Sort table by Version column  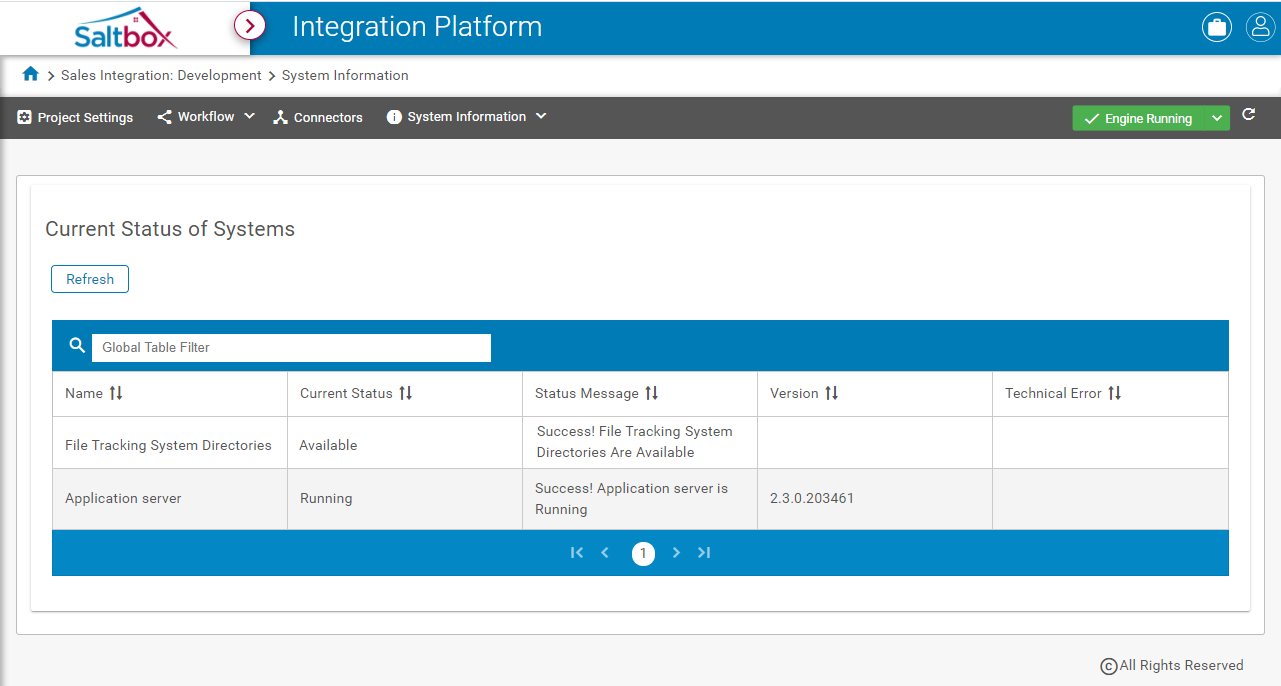pos(832,393)
